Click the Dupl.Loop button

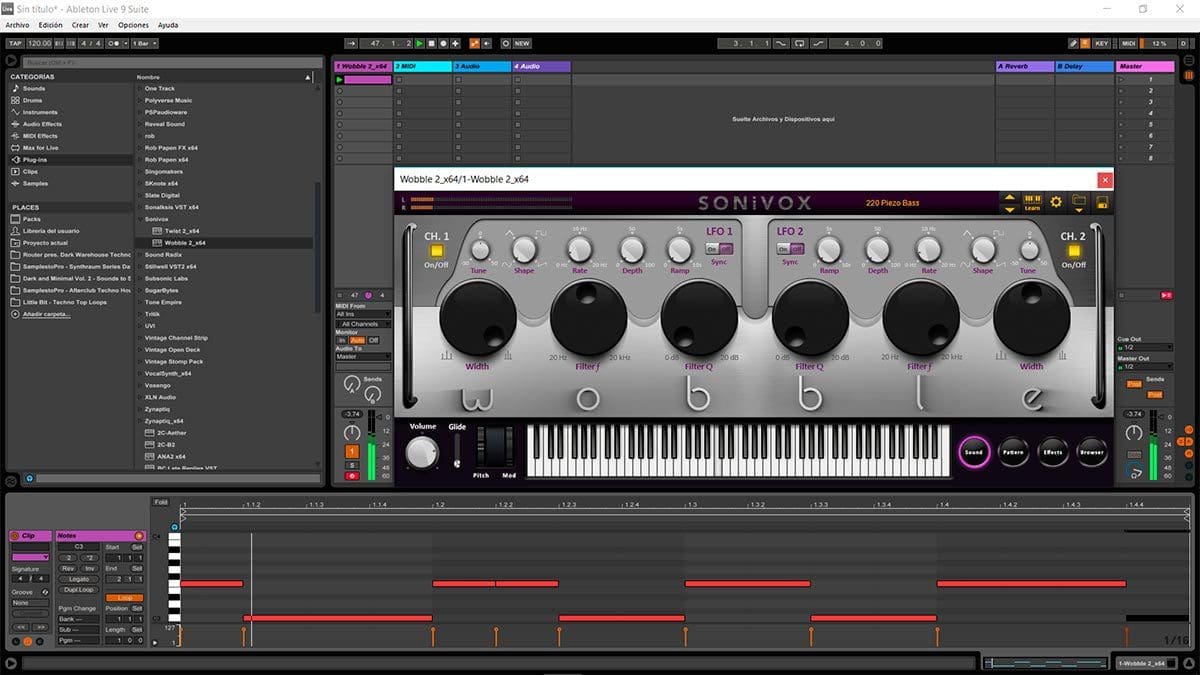point(80,589)
